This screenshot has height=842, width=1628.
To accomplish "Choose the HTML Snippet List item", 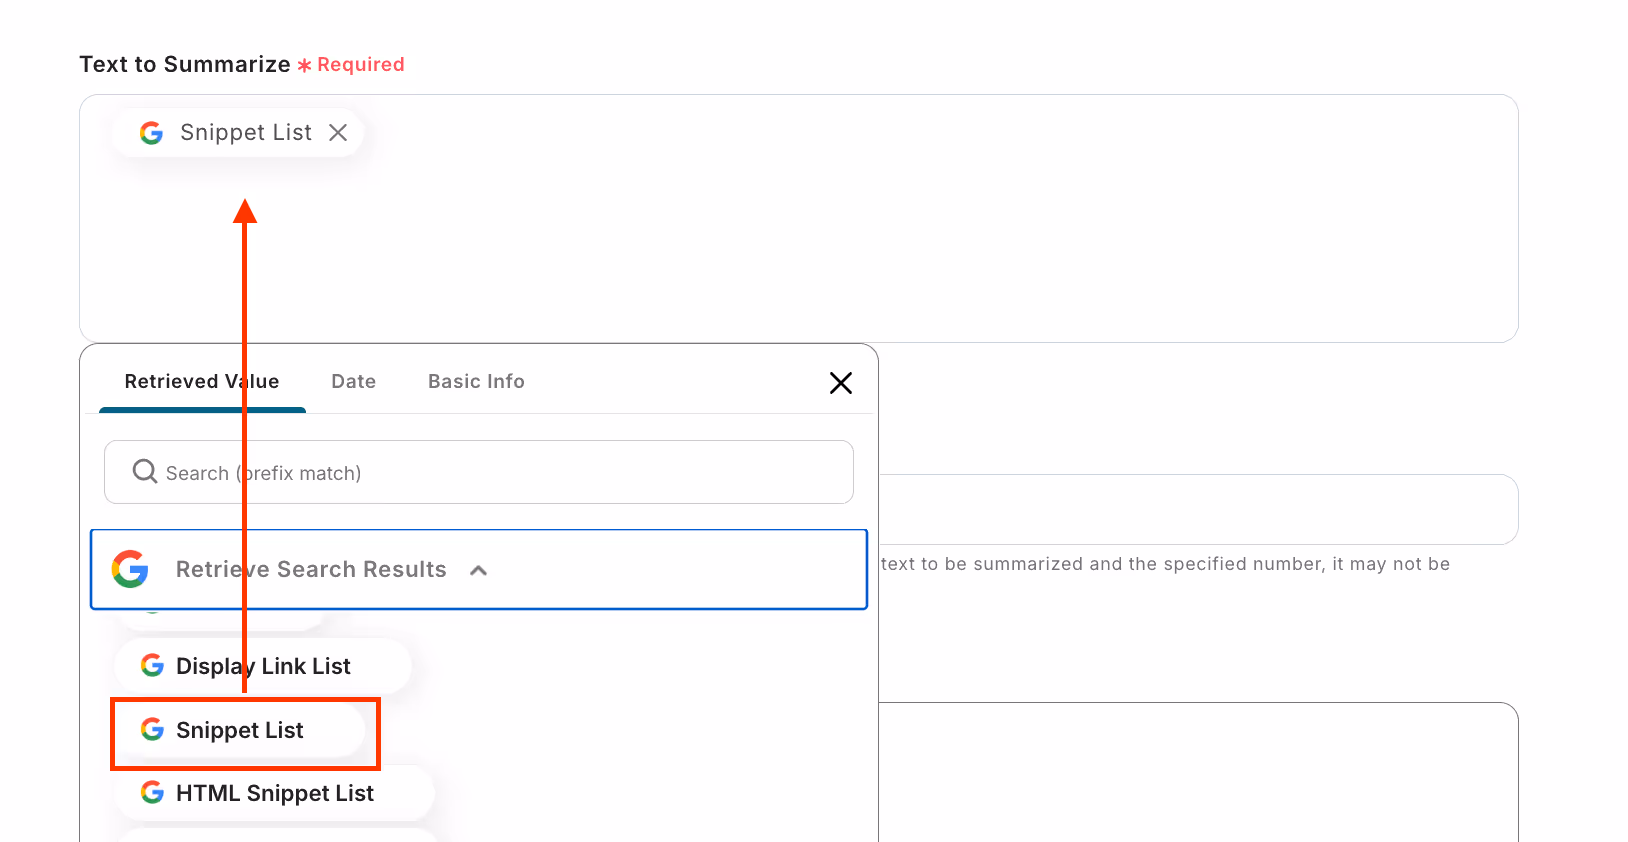I will tap(274, 793).
